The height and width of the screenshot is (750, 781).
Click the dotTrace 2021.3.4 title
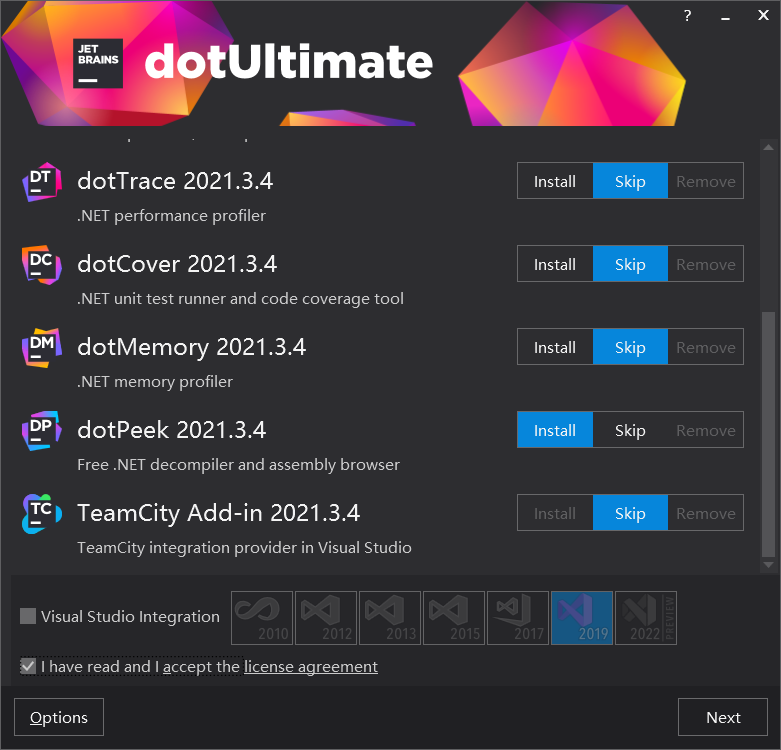tap(175, 181)
